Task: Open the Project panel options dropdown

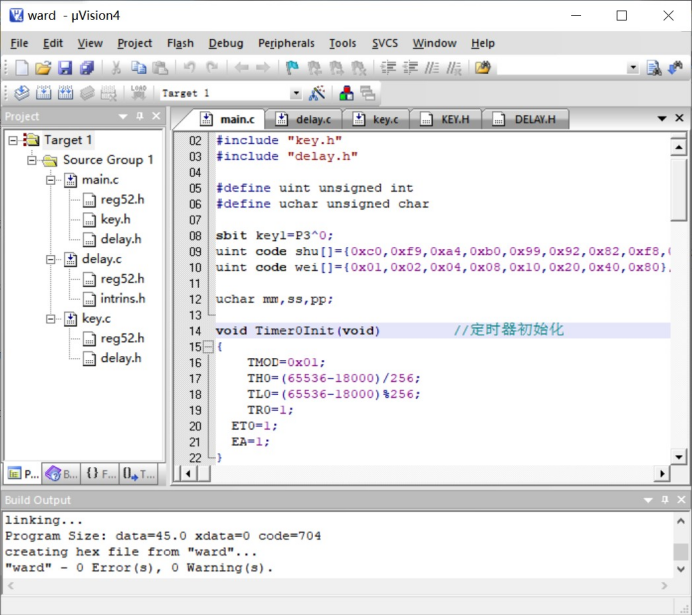Action: coord(123,116)
